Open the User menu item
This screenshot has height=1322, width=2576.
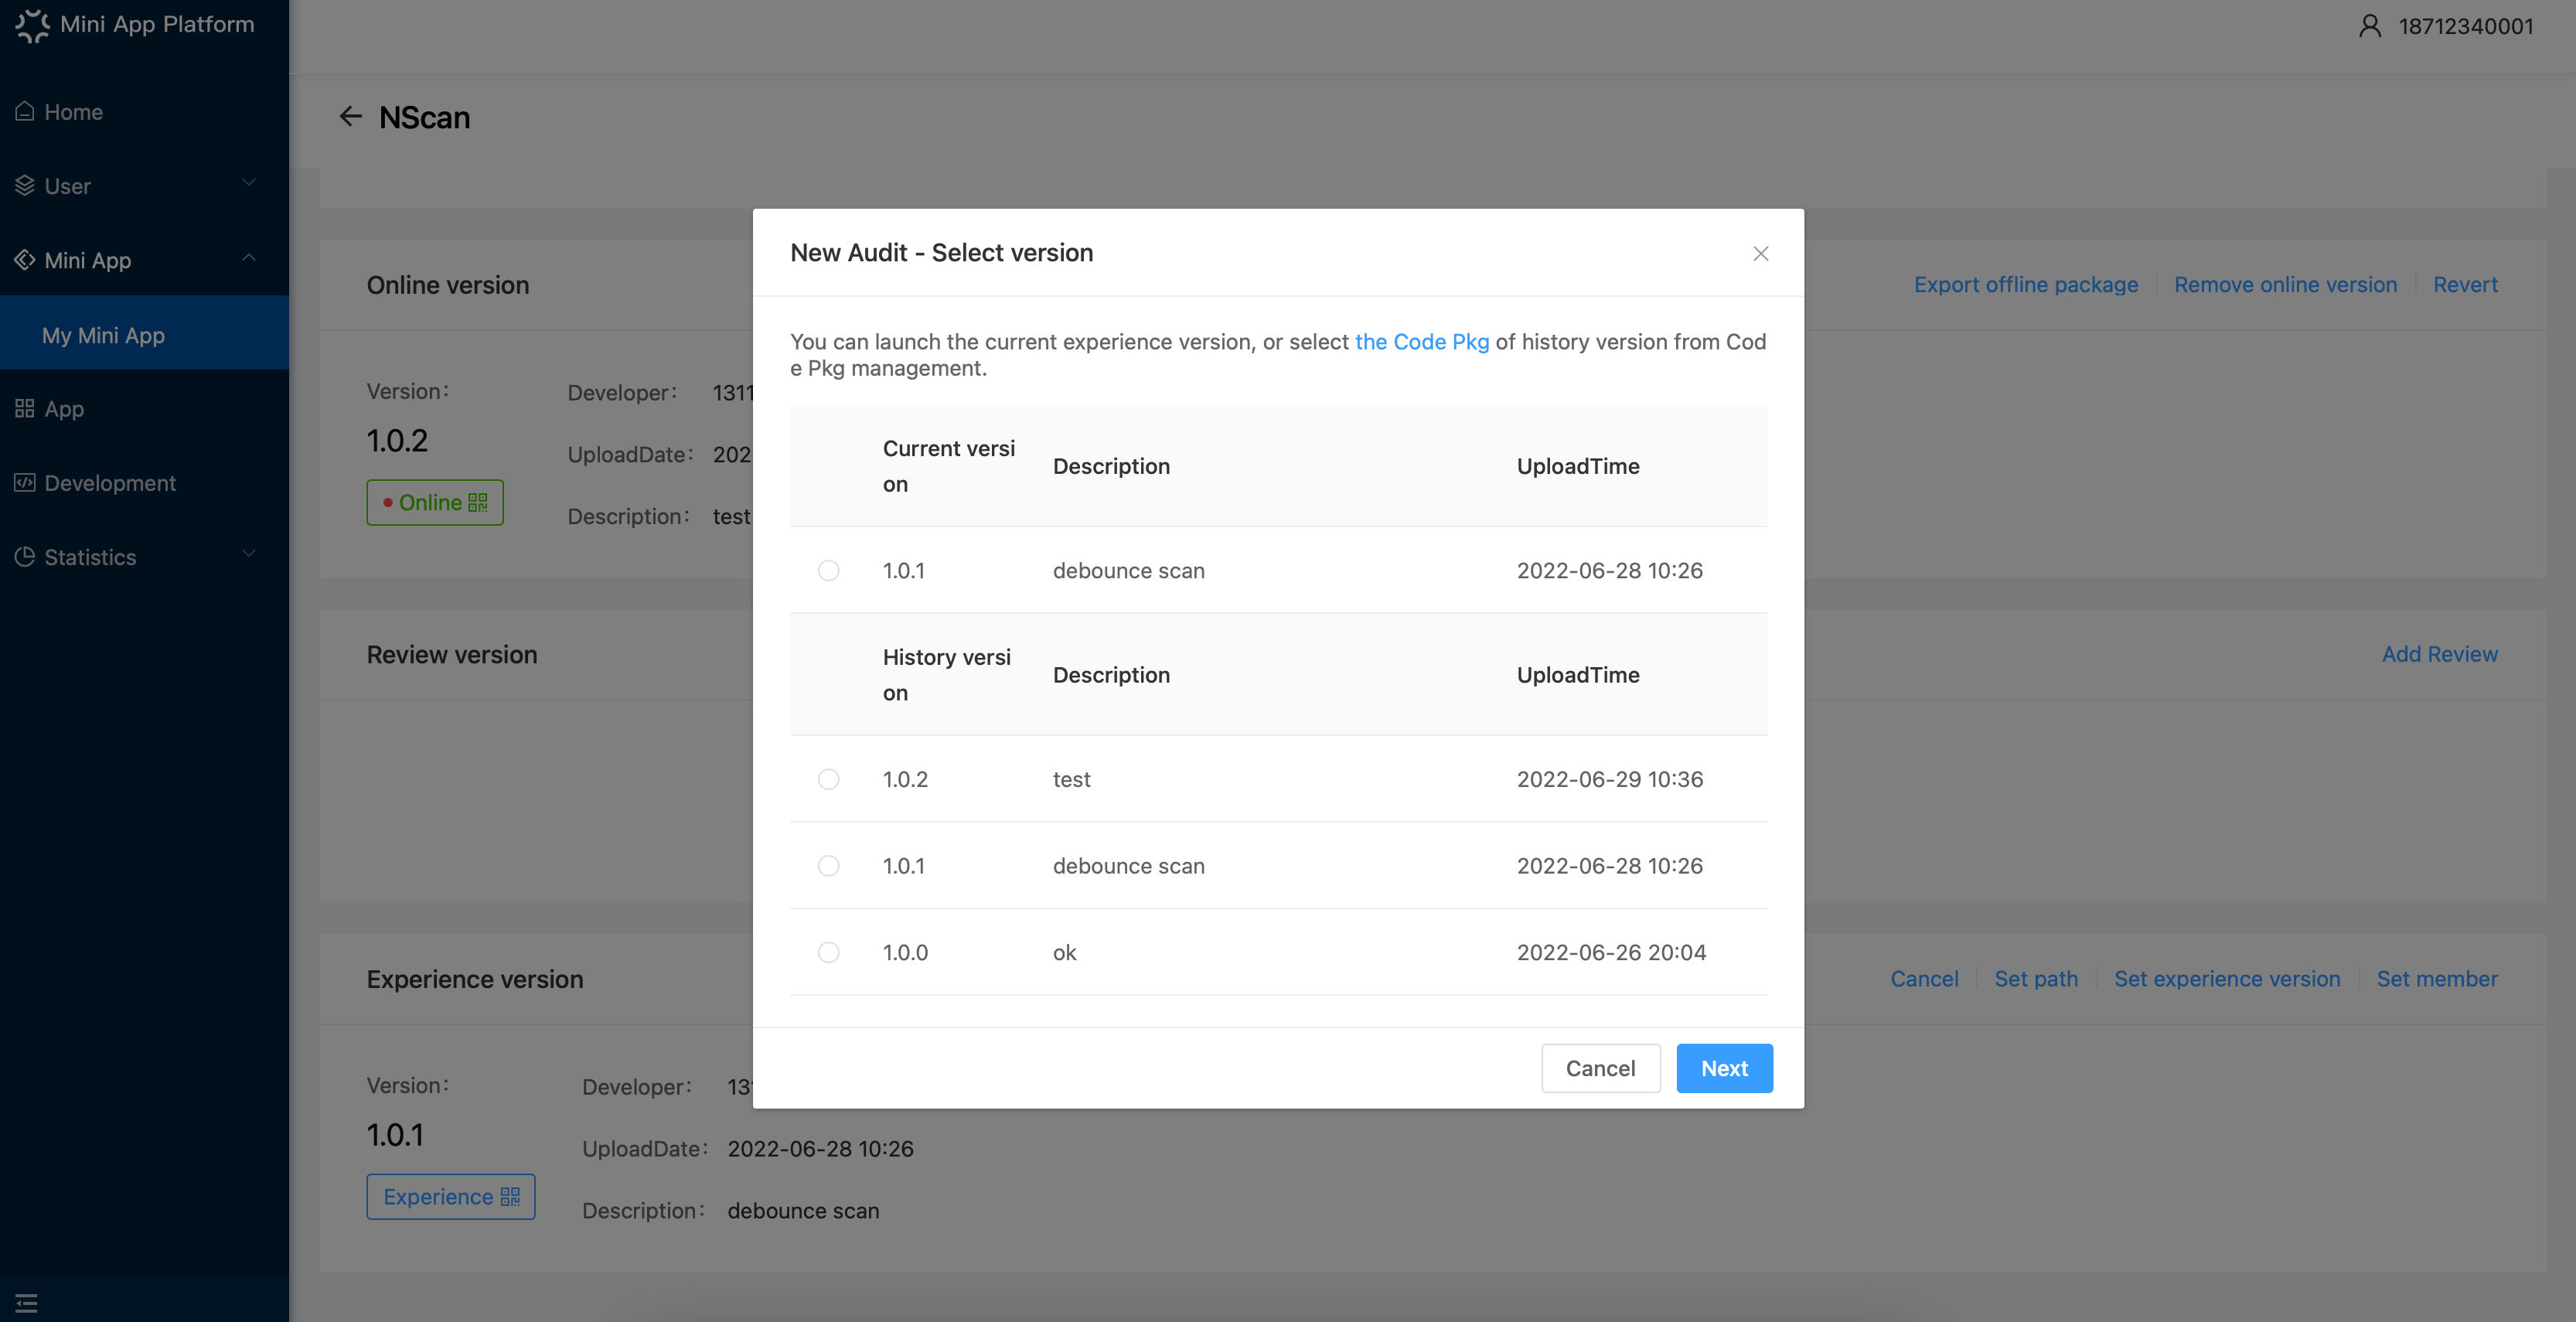(x=144, y=185)
